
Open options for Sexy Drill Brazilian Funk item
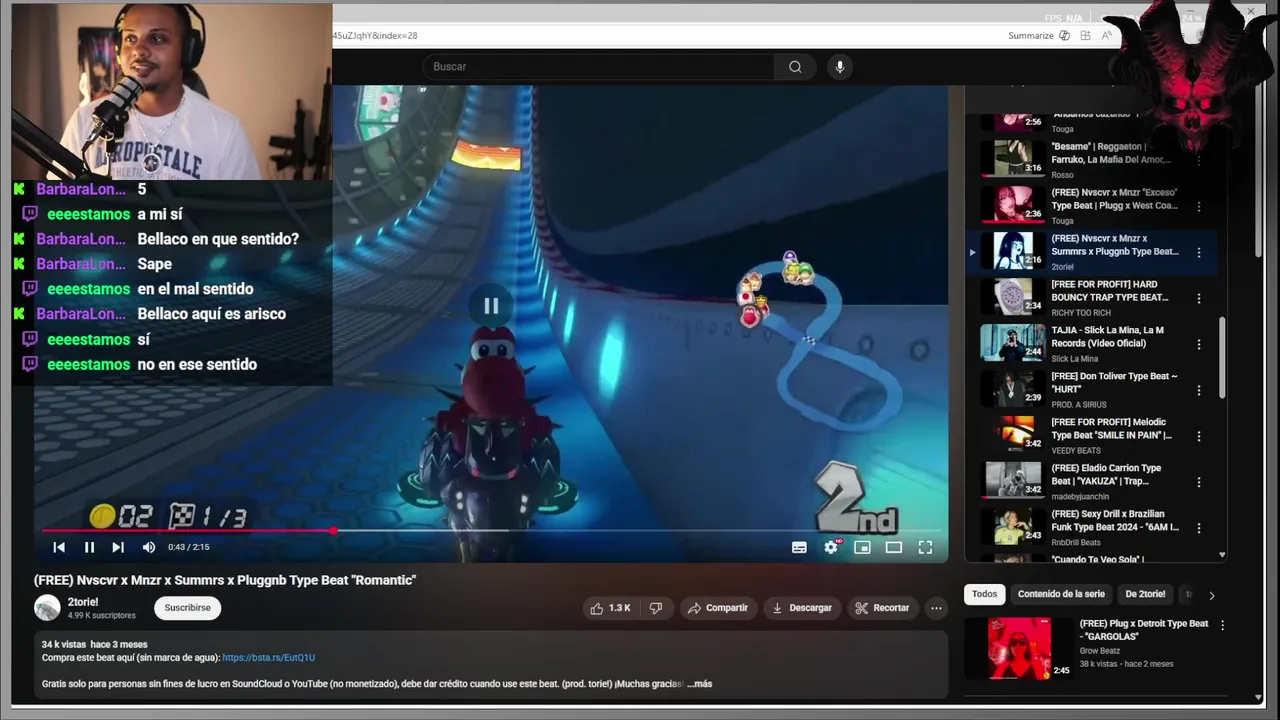click(x=1199, y=529)
